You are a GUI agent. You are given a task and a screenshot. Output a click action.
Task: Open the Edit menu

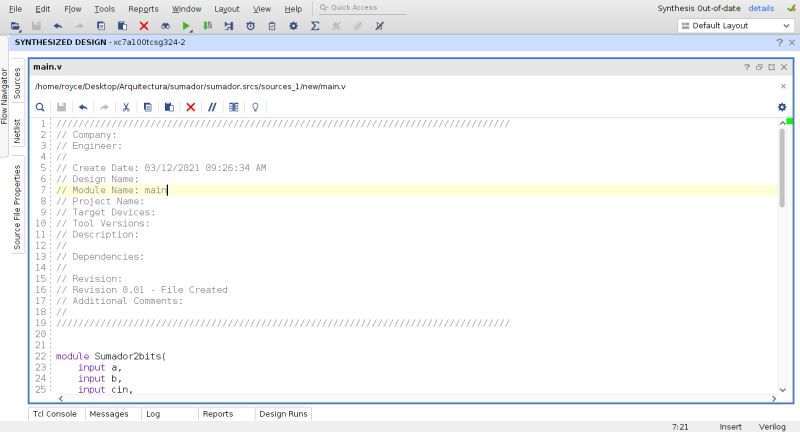[x=42, y=9]
